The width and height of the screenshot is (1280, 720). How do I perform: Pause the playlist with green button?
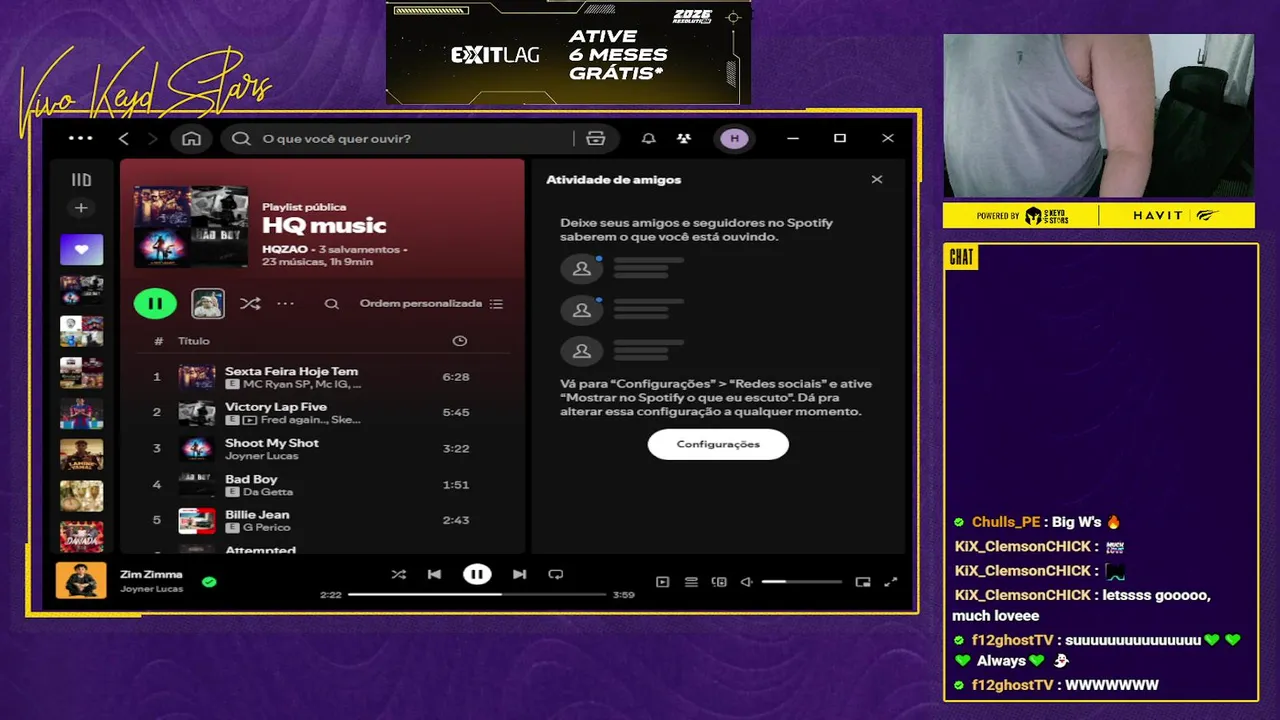(x=155, y=303)
